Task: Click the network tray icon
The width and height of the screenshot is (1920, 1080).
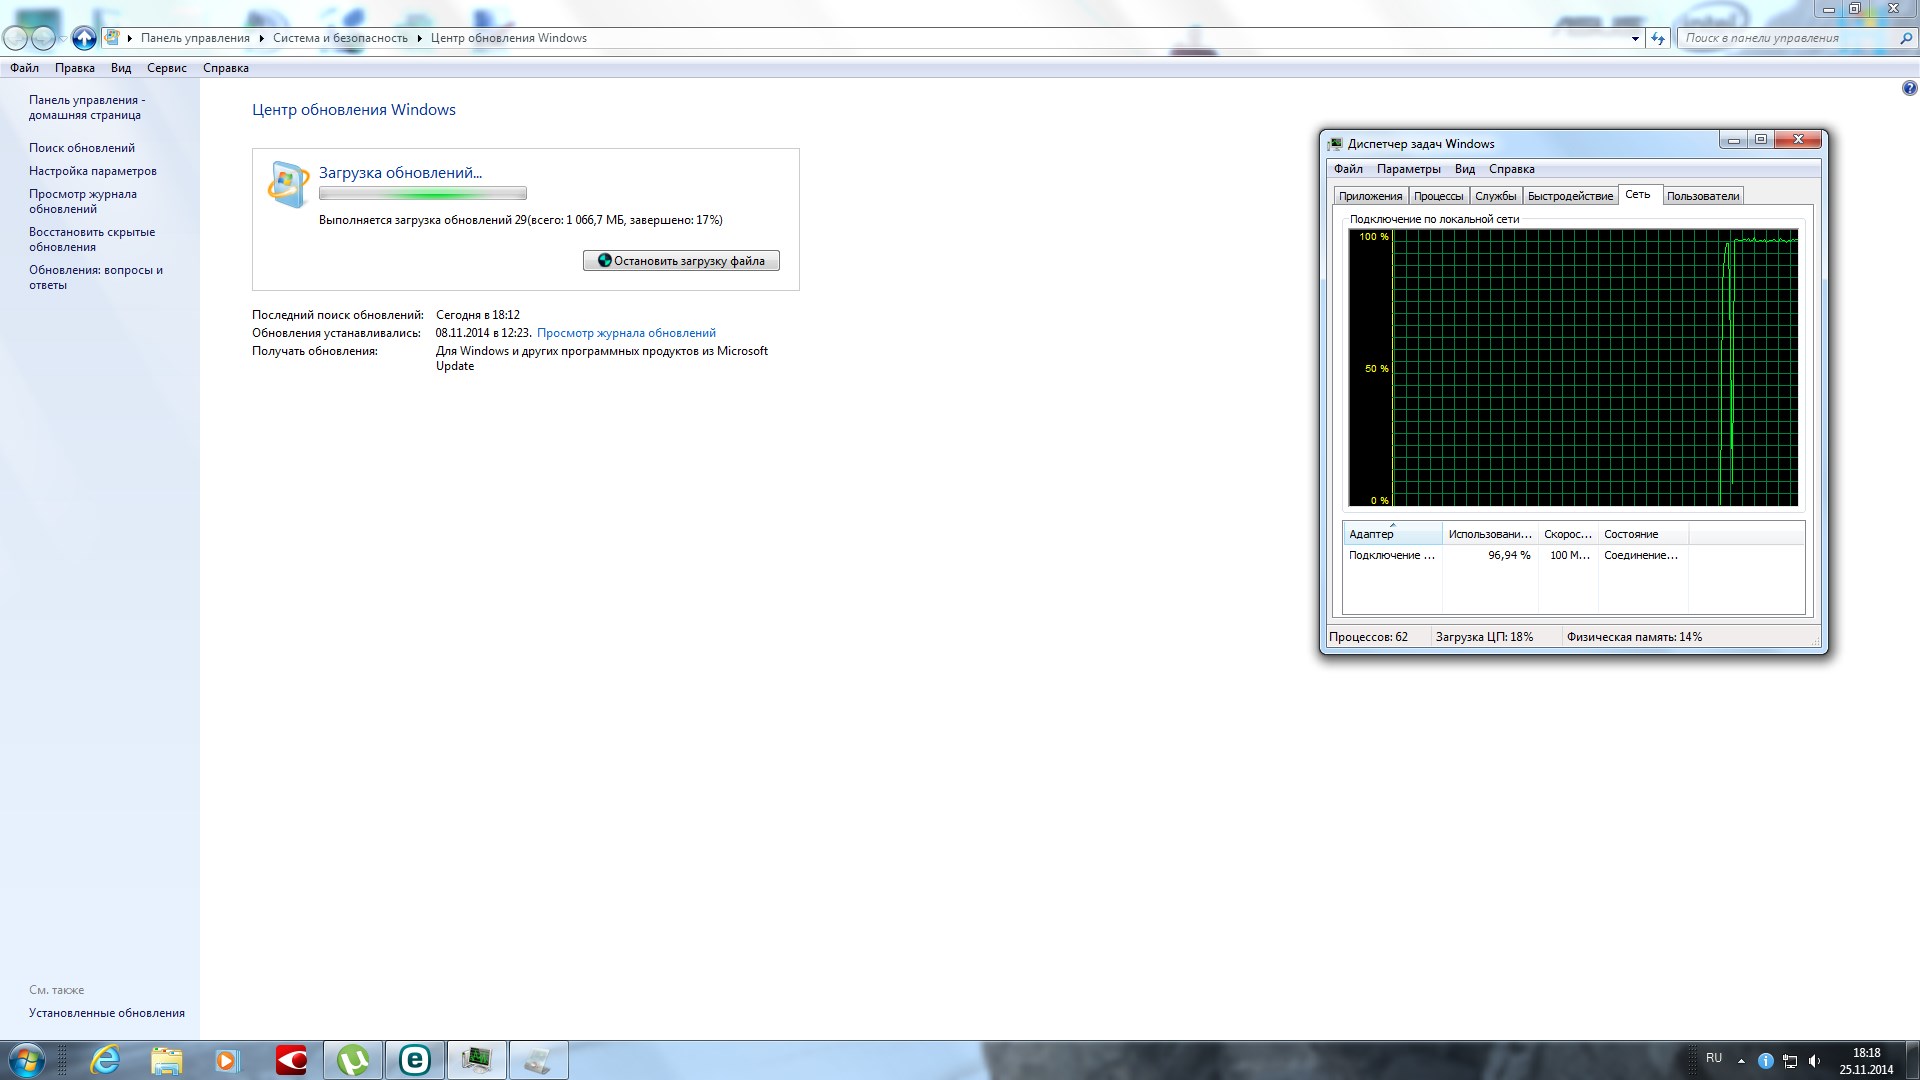Action: [1790, 1061]
